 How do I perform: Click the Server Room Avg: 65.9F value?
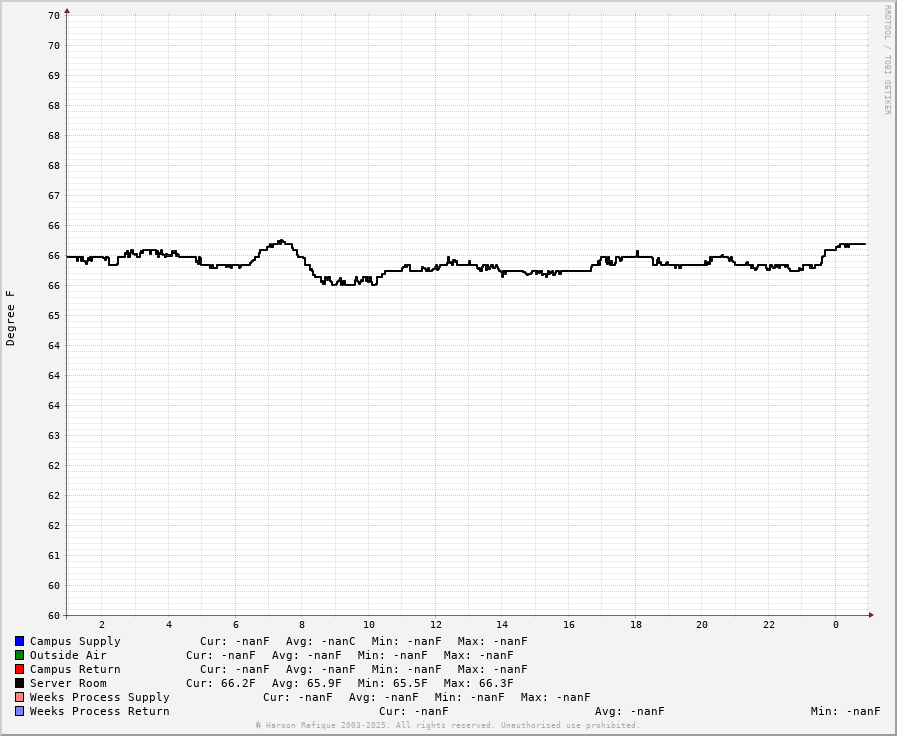(x=307, y=683)
